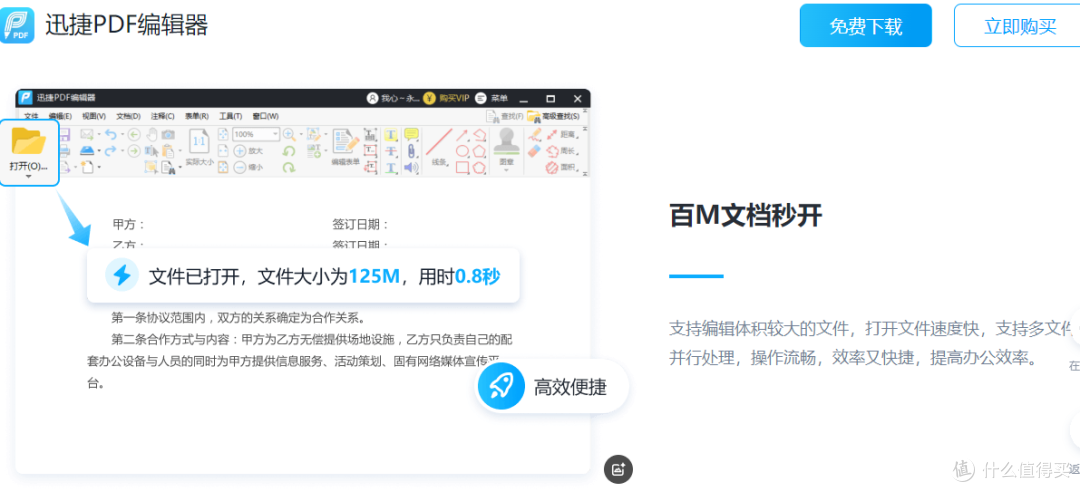Click the paperclip attachment icon
This screenshot has width=1080, height=492.
(x=411, y=151)
